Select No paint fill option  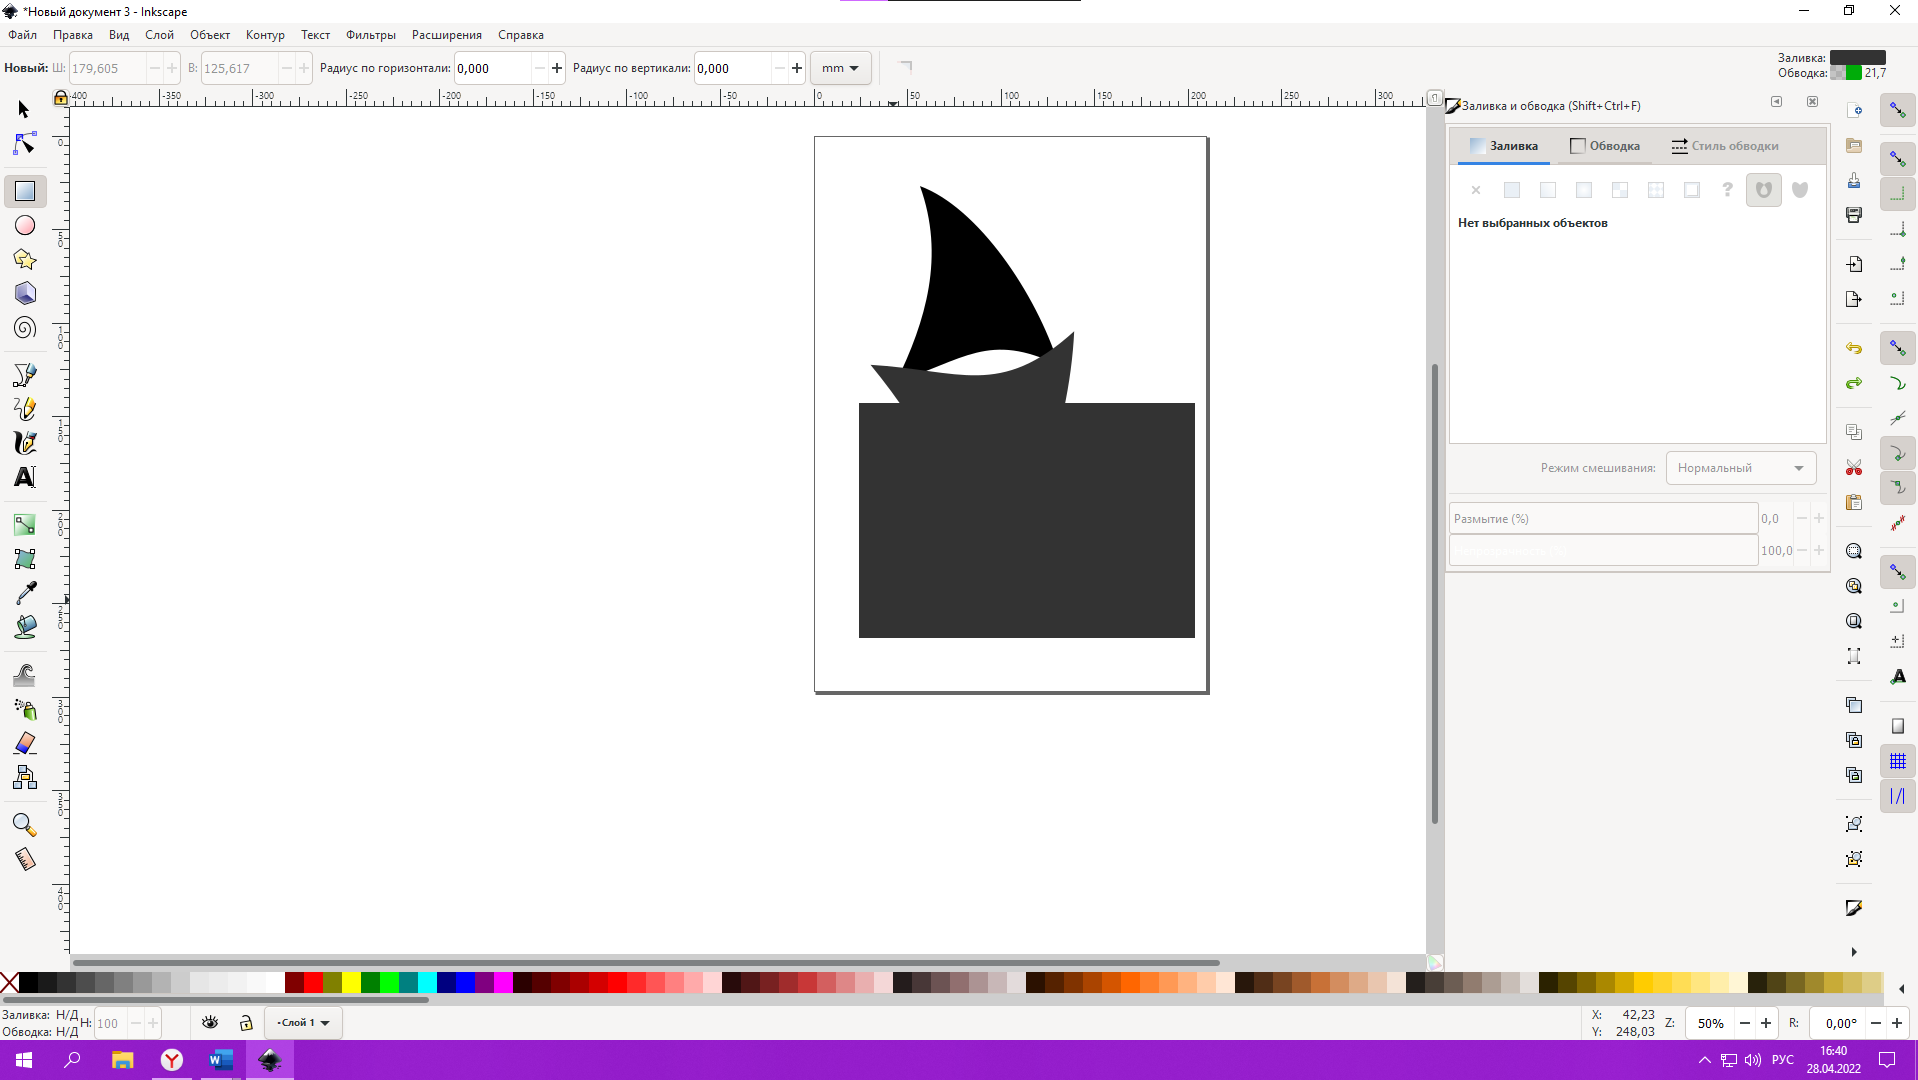point(1476,190)
